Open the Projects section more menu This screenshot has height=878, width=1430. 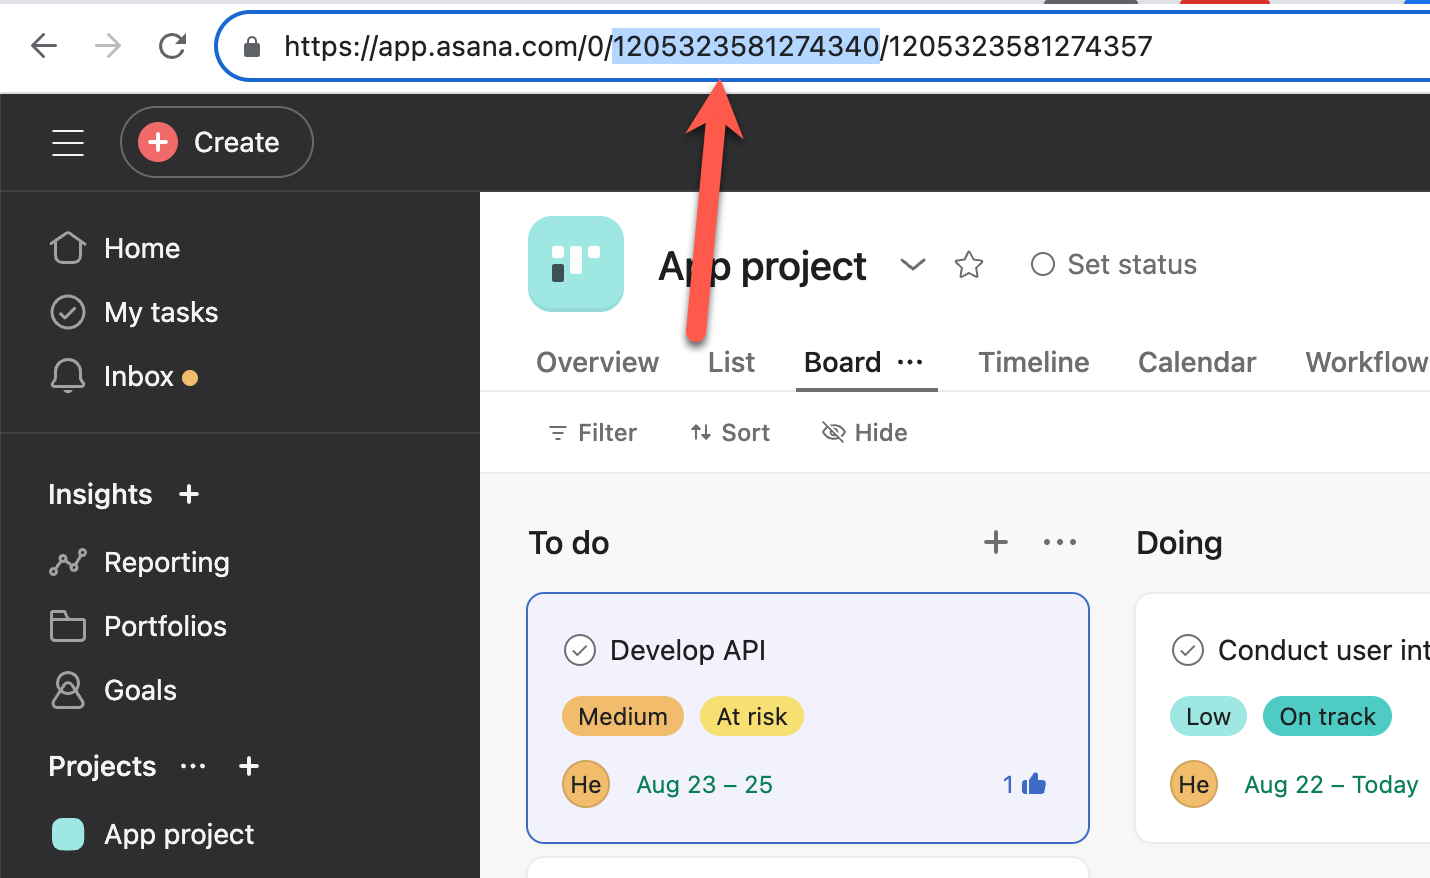pos(193,766)
